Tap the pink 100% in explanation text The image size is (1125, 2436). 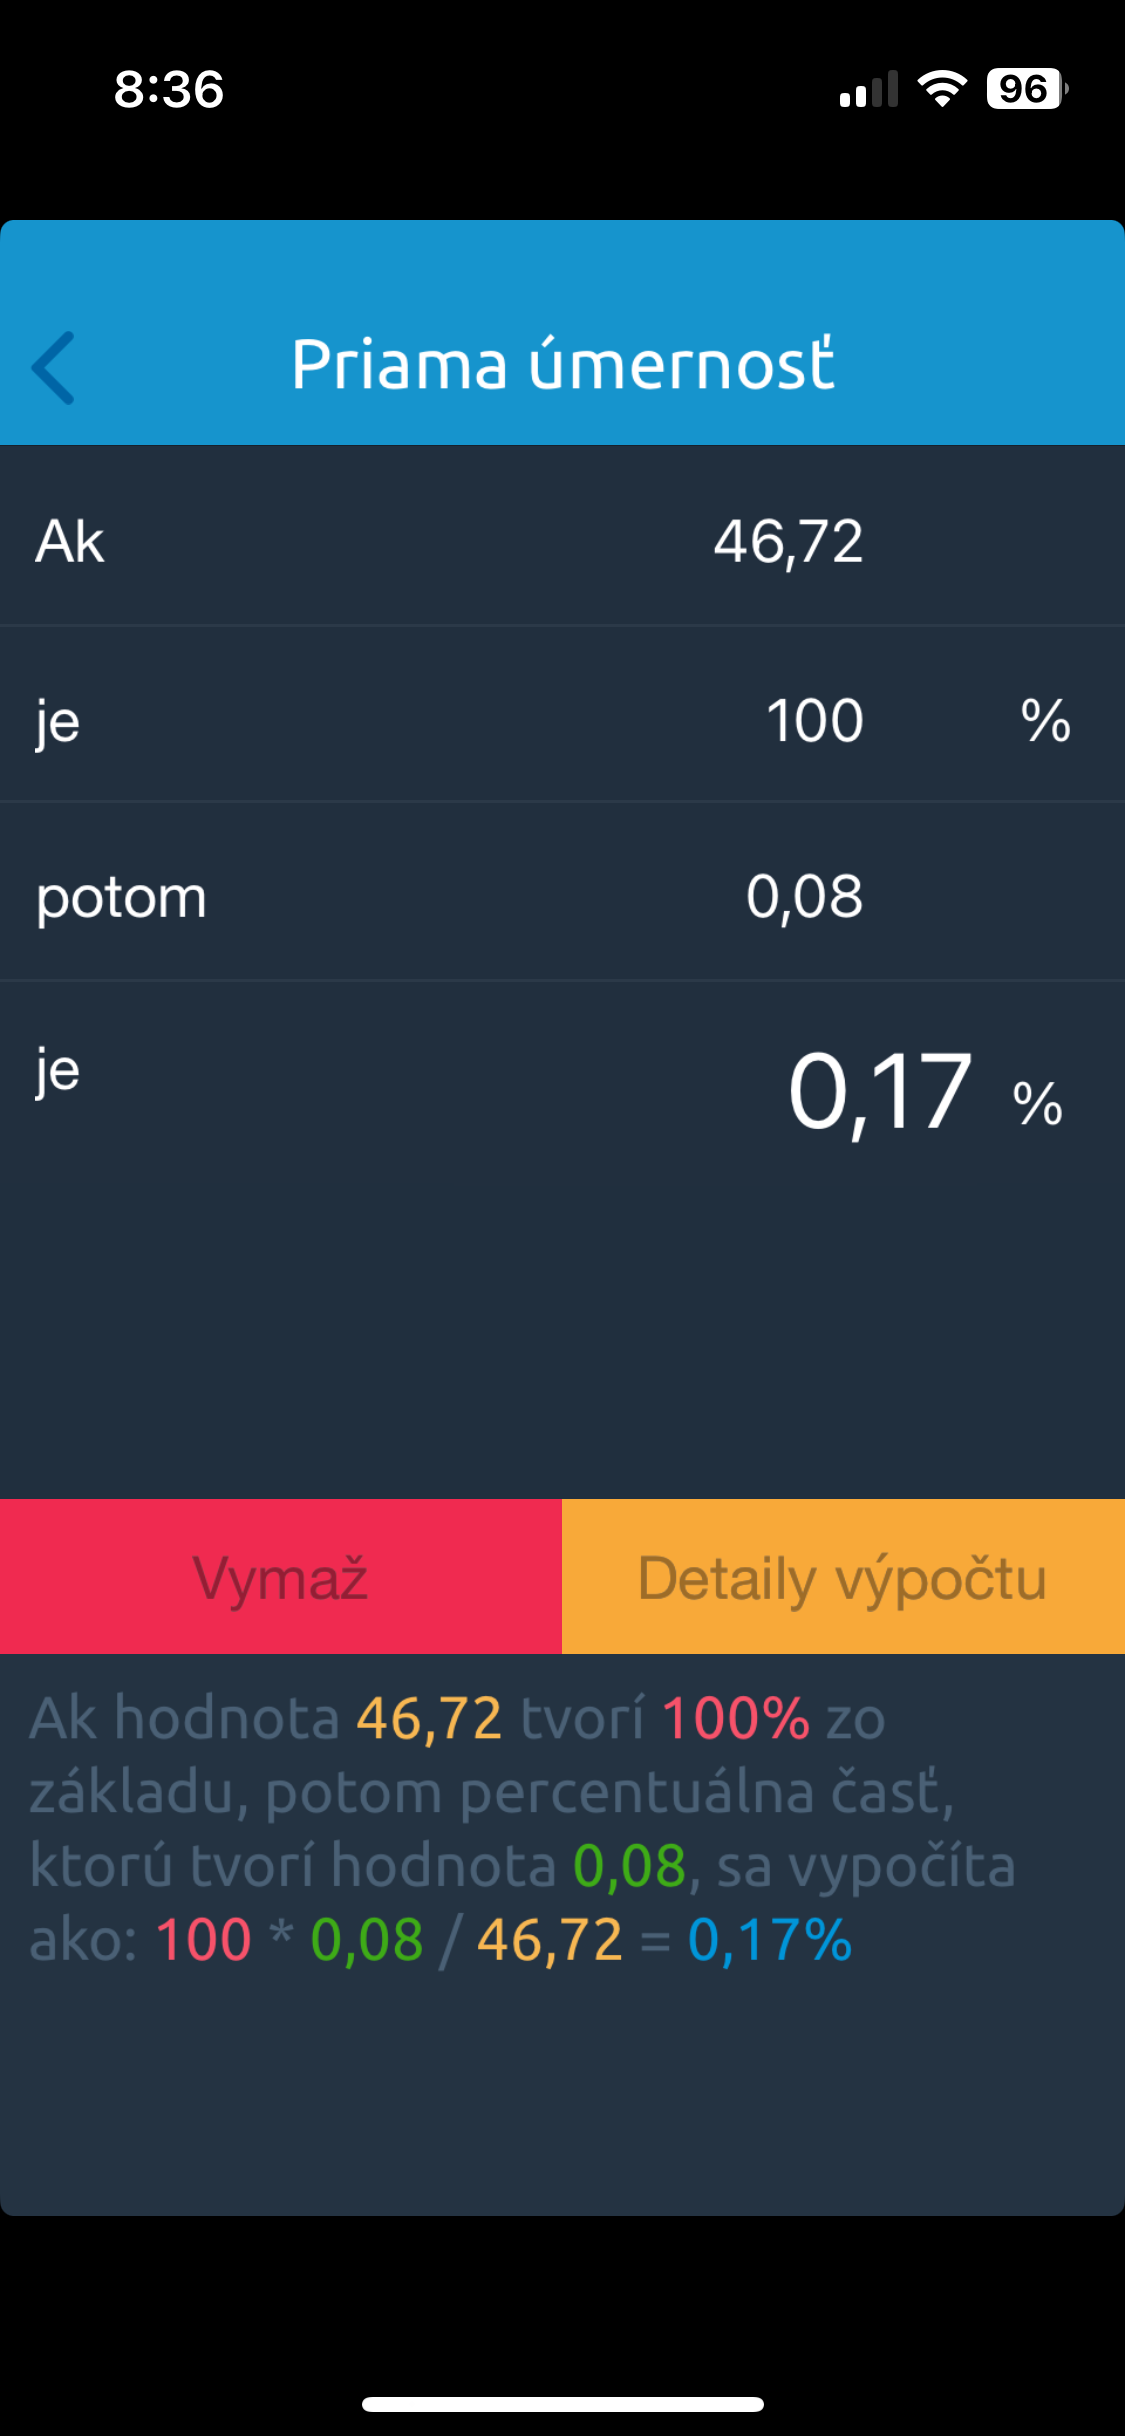click(735, 1719)
